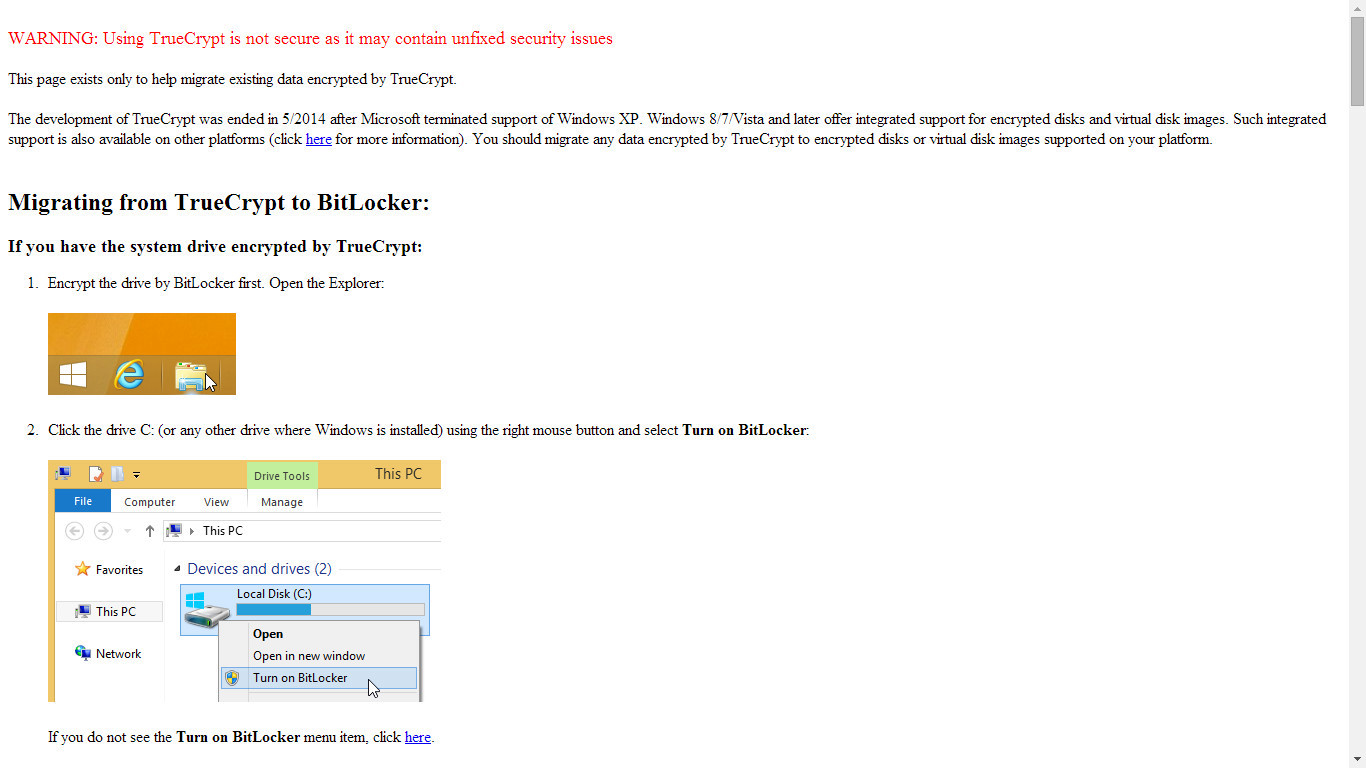Image resolution: width=1366 pixels, height=768 pixels.
Task: Click 'here' link below BitLocker screenshot
Action: pos(417,737)
